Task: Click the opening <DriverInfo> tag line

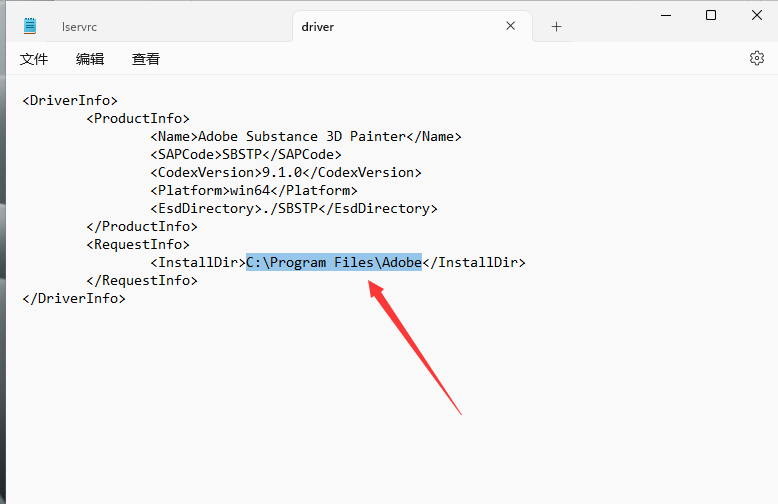Action: pos(70,101)
